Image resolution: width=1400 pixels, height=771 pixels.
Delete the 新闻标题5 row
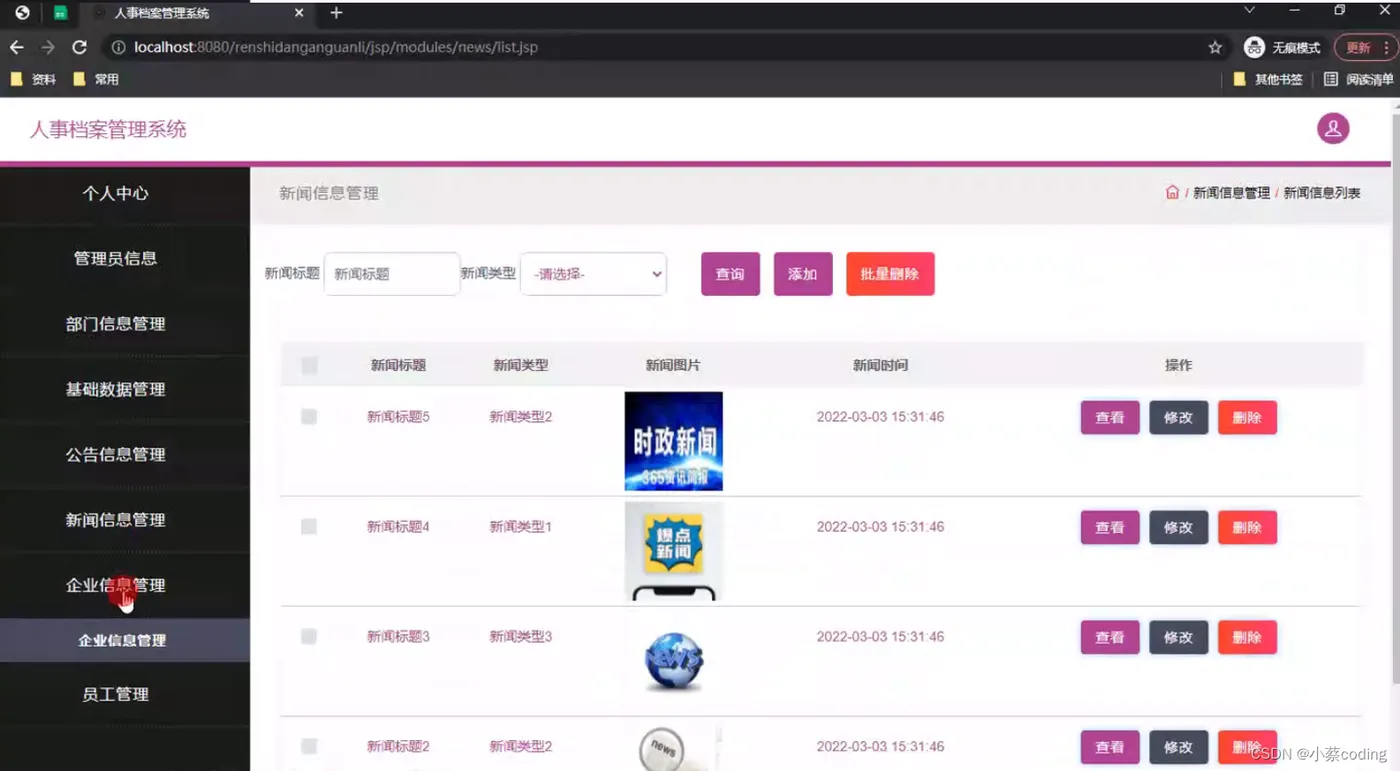click(1247, 418)
